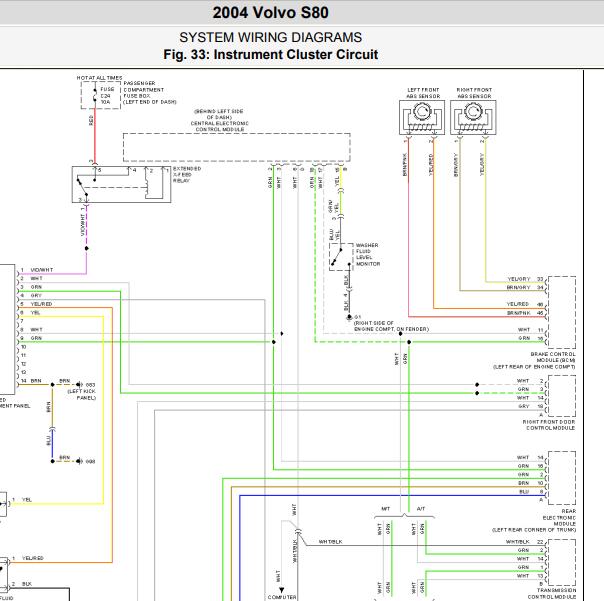Click the 'HOT AT ALL TIMES' label
This screenshot has width=604, height=601.
pyautogui.click(x=99, y=78)
